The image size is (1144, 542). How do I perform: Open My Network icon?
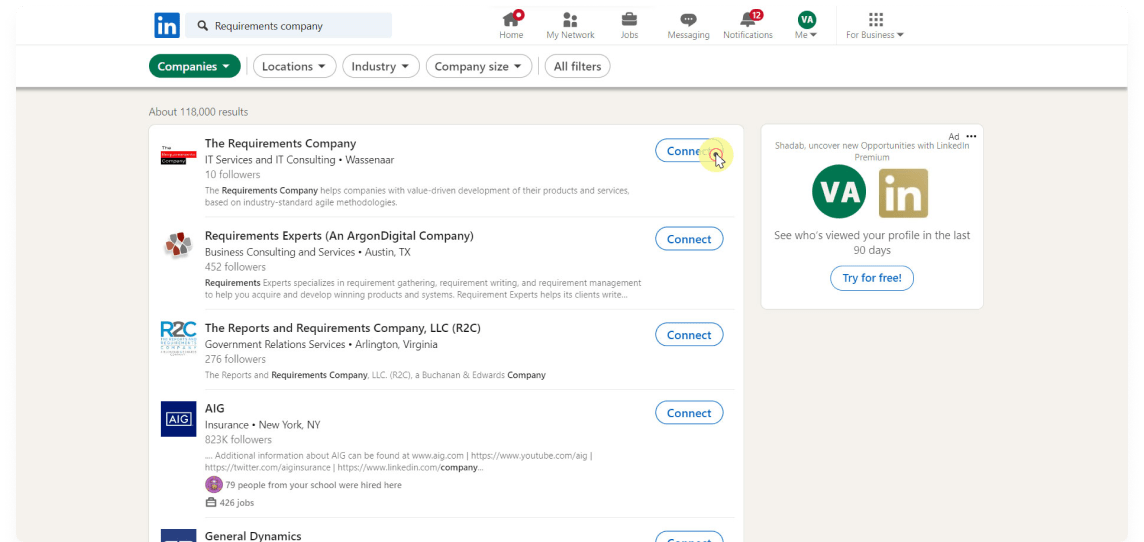(x=571, y=26)
